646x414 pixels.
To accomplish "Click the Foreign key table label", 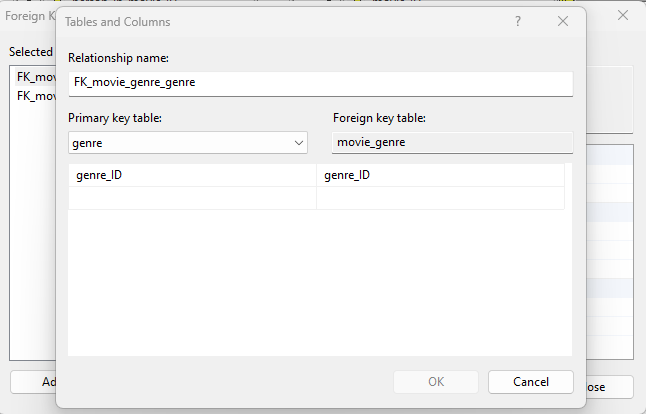I will point(380,119).
